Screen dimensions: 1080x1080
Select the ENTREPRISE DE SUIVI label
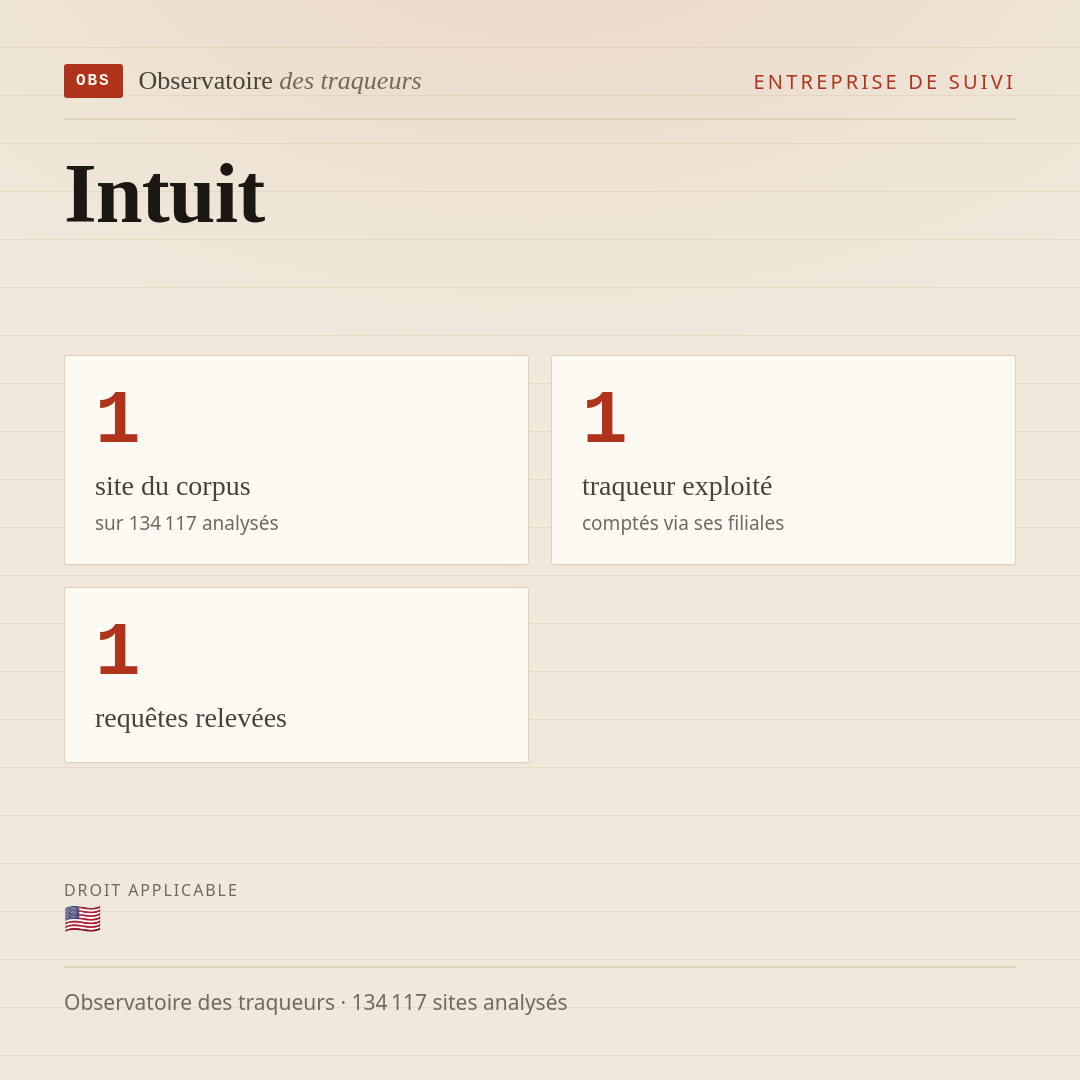pyautogui.click(x=884, y=82)
